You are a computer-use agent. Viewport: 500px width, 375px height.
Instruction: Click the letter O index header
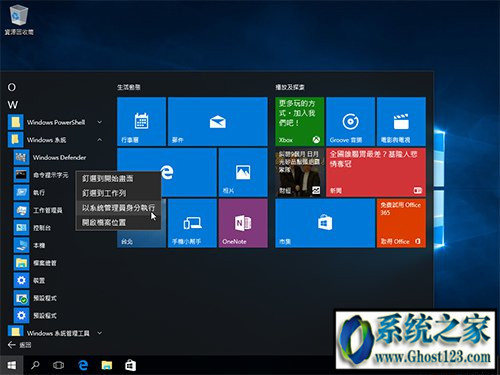(x=12, y=87)
